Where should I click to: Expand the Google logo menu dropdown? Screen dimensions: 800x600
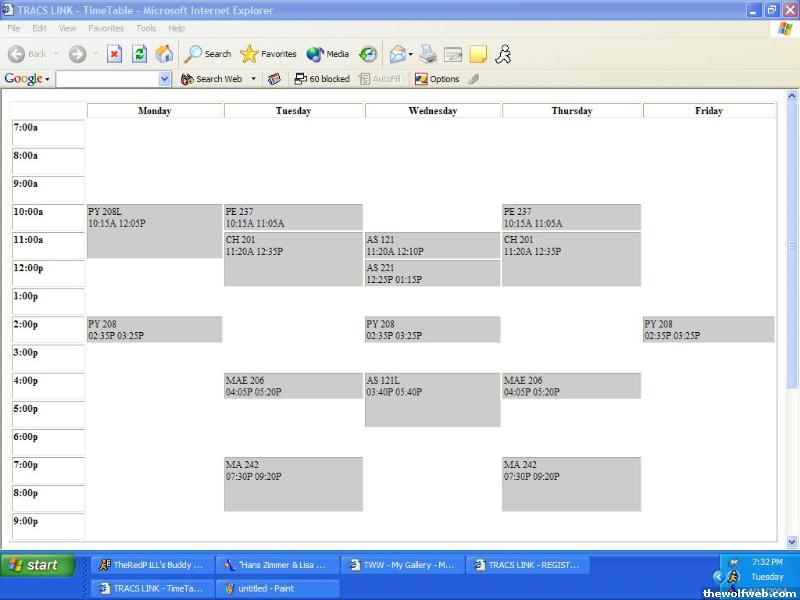click(26, 79)
